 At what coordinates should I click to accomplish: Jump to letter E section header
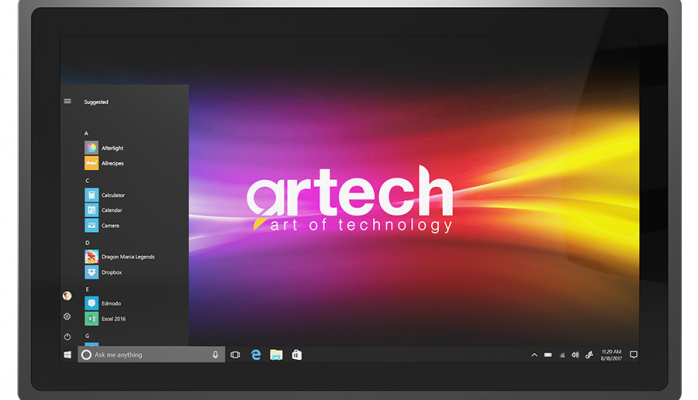[x=87, y=289]
